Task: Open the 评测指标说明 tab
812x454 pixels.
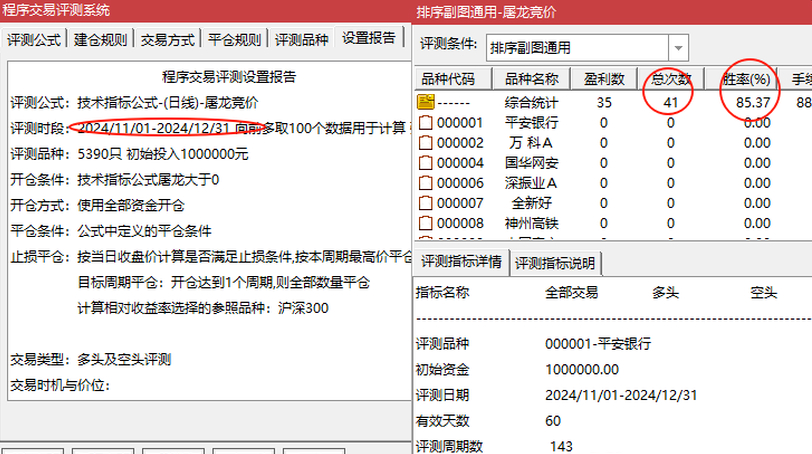Action: 555,263
